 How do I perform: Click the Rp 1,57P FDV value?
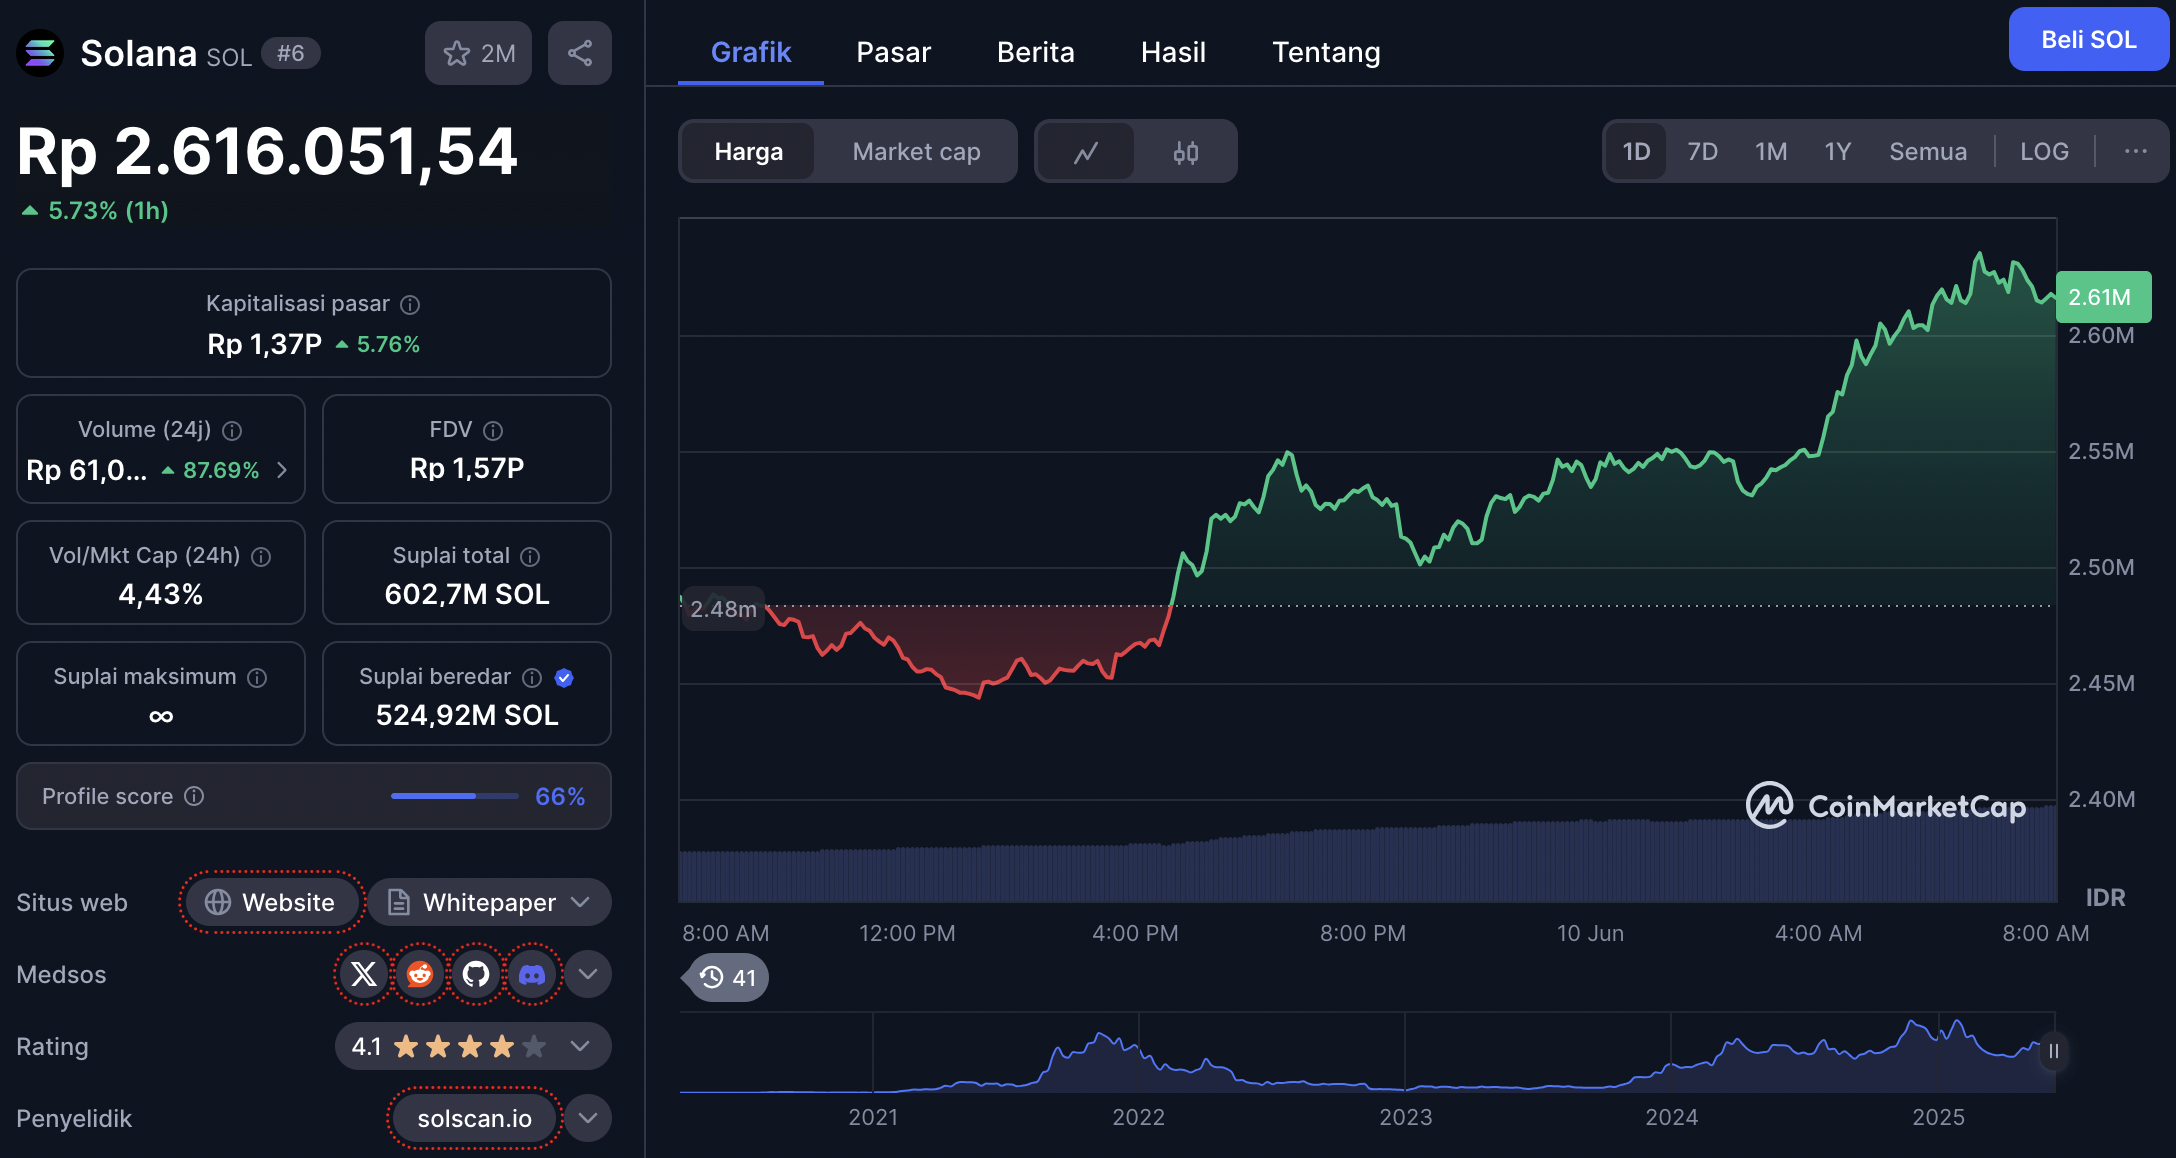pyautogui.click(x=467, y=468)
